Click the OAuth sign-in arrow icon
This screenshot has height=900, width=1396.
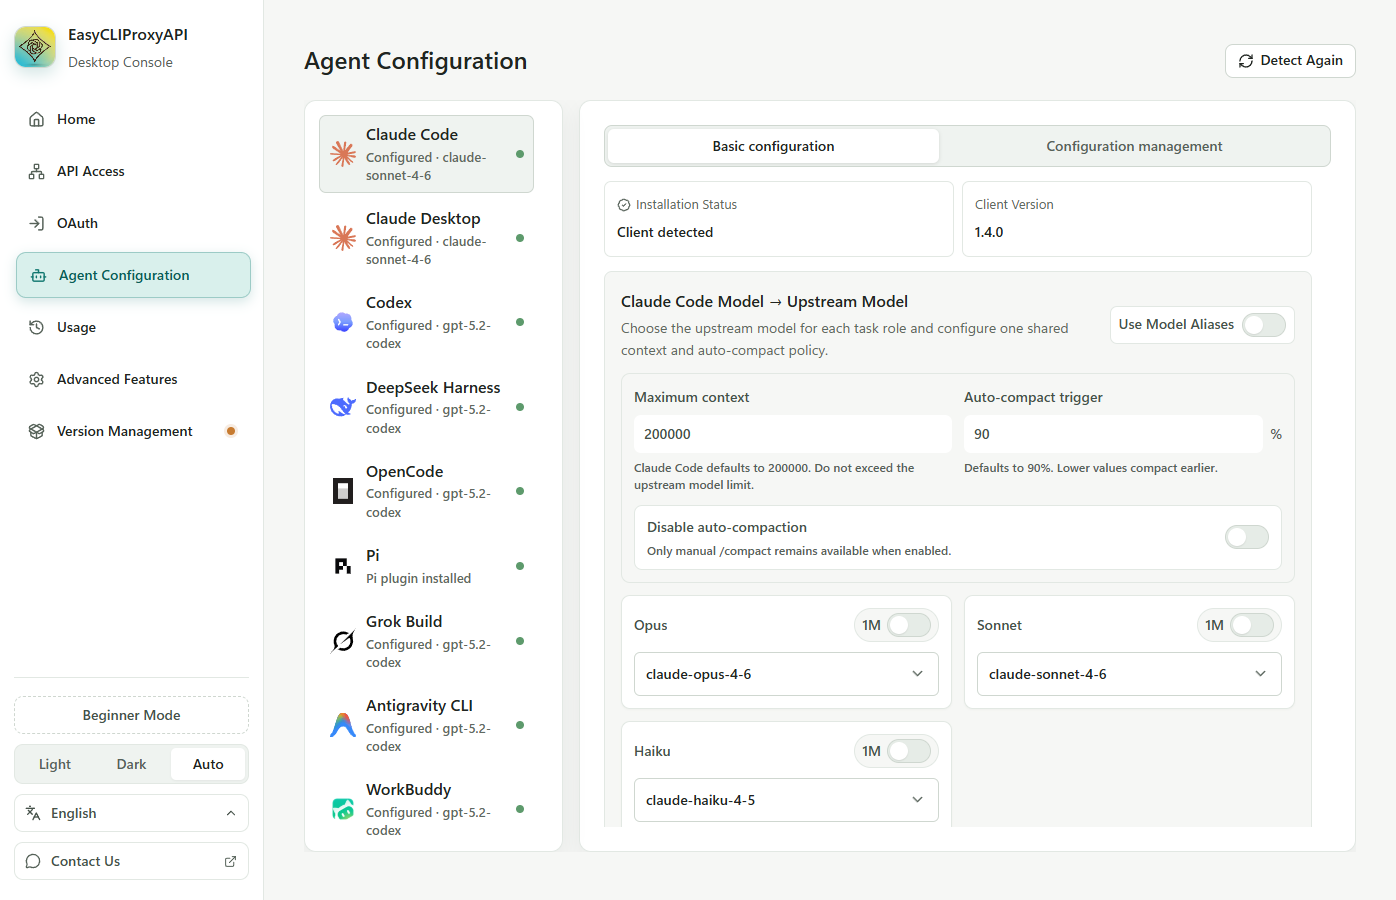[37, 223]
